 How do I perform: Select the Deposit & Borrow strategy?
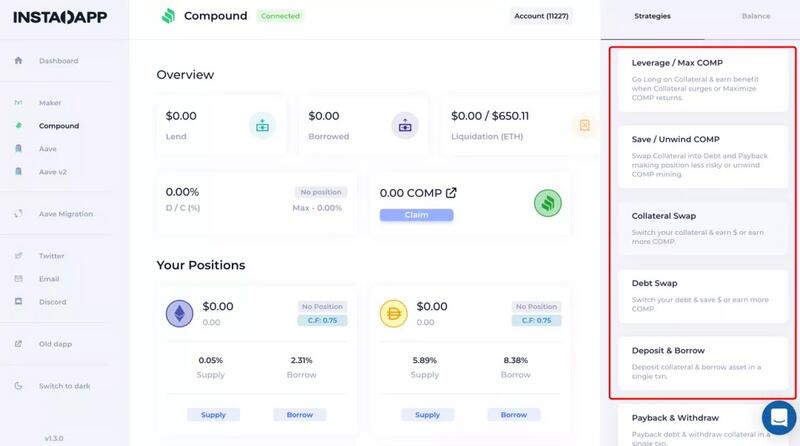point(703,364)
